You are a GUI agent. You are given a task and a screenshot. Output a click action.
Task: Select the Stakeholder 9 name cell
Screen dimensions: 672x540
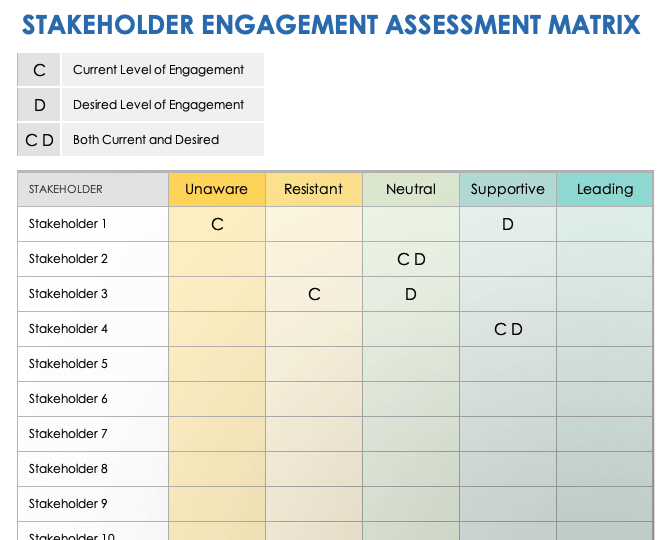[93, 504]
